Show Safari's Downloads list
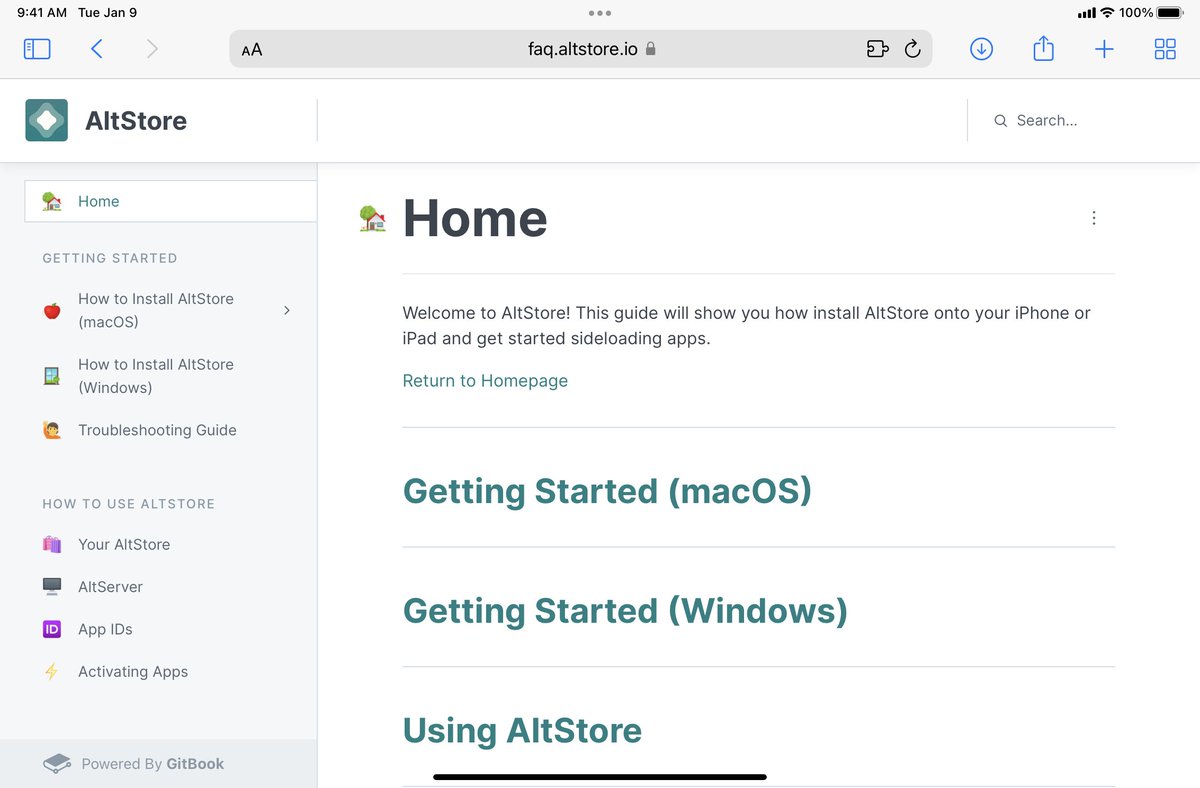The width and height of the screenshot is (1200, 788). (x=981, y=48)
